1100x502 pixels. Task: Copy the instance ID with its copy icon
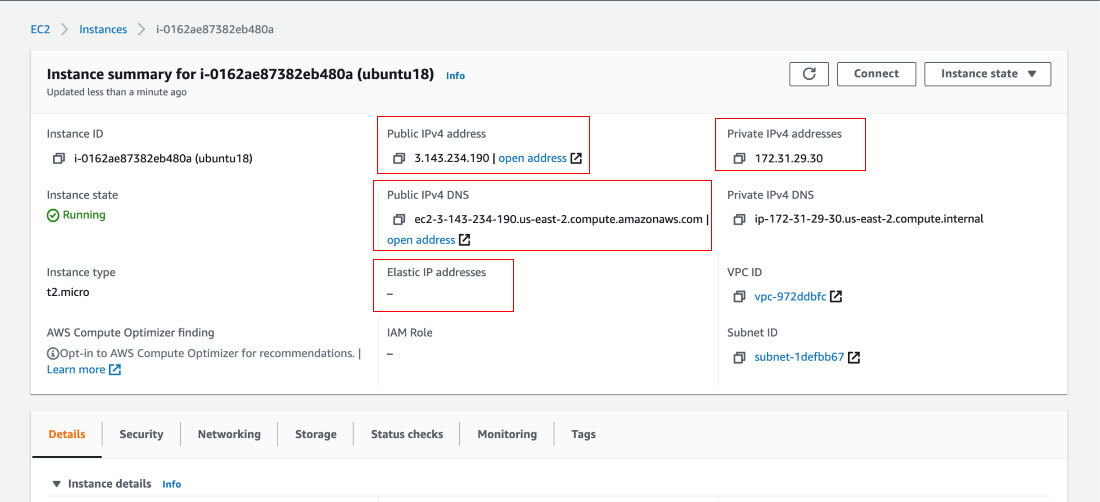(x=59, y=158)
